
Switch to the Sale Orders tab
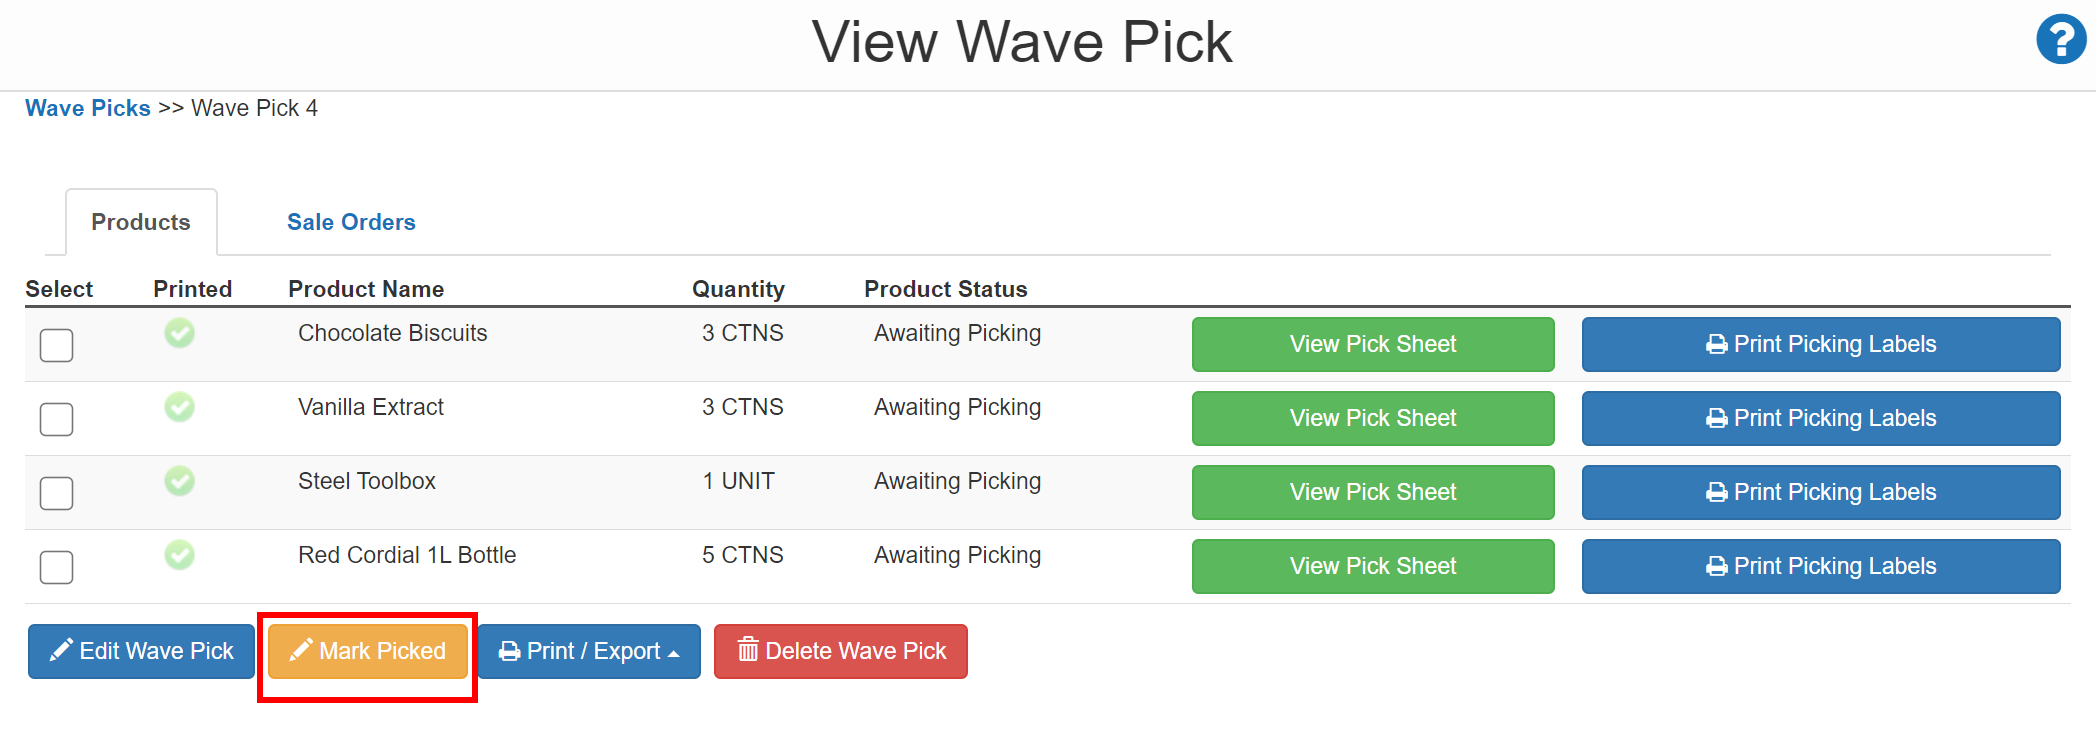click(351, 221)
